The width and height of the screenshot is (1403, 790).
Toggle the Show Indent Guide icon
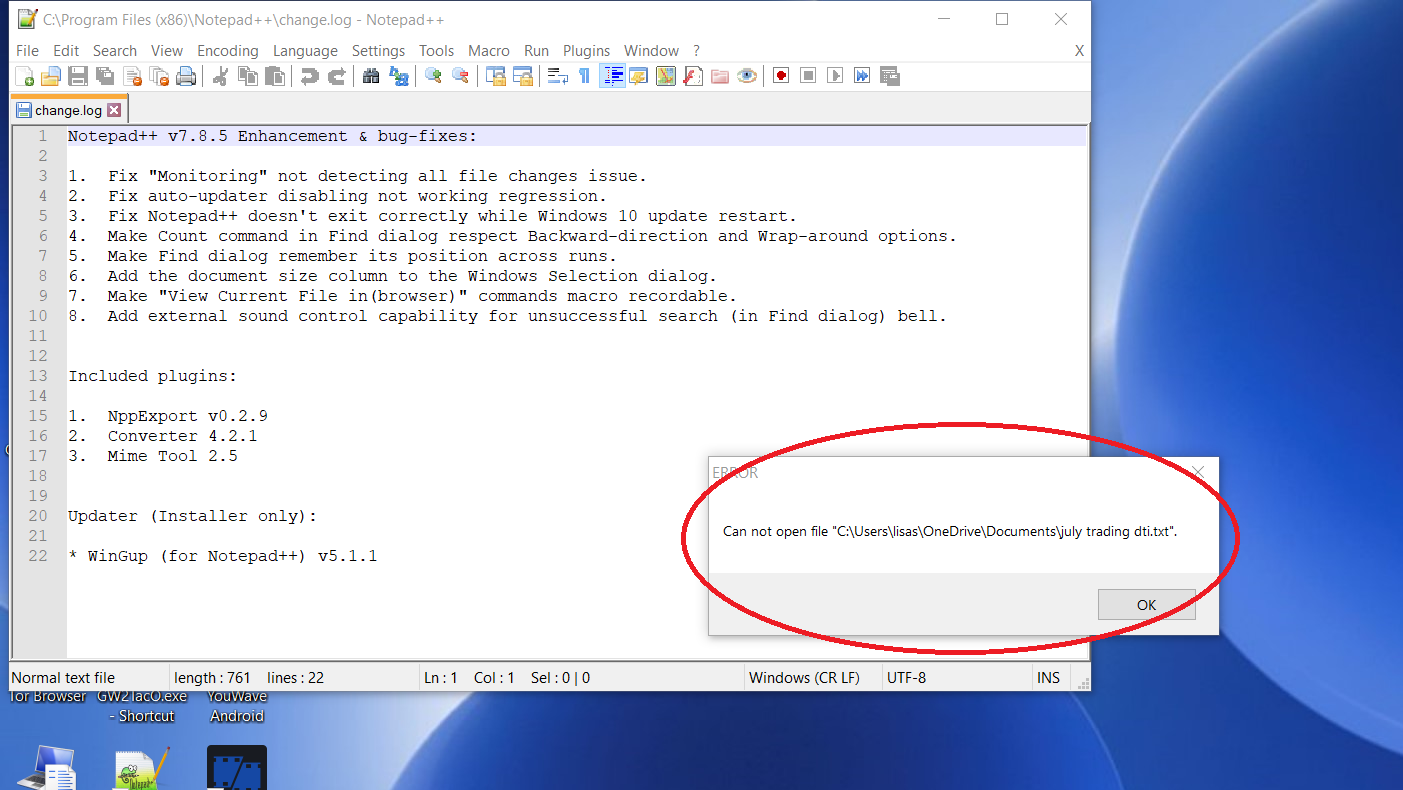pos(612,76)
